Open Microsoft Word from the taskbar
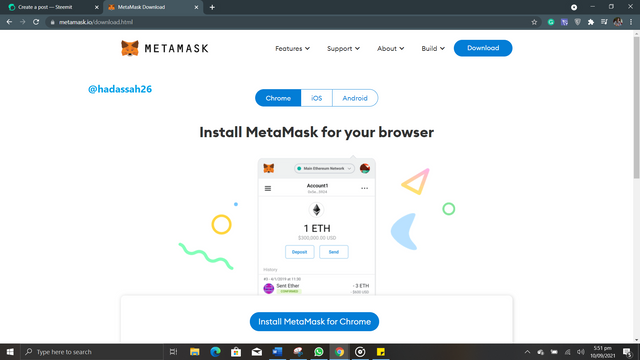Viewport: 640px width, 360px height. pyautogui.click(x=278, y=352)
